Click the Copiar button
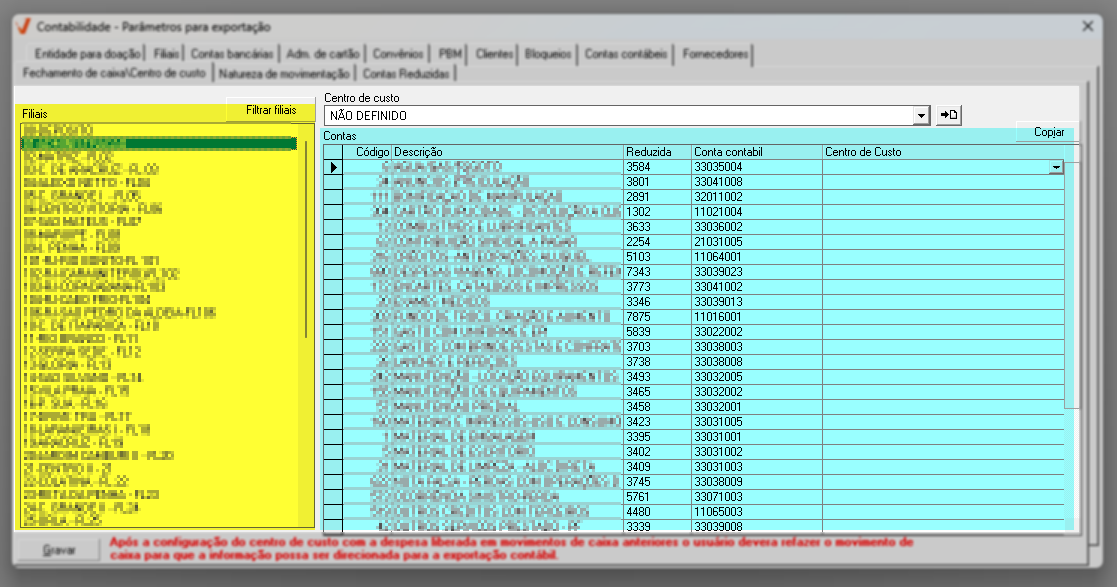The width and height of the screenshot is (1117, 587). [x=1048, y=132]
